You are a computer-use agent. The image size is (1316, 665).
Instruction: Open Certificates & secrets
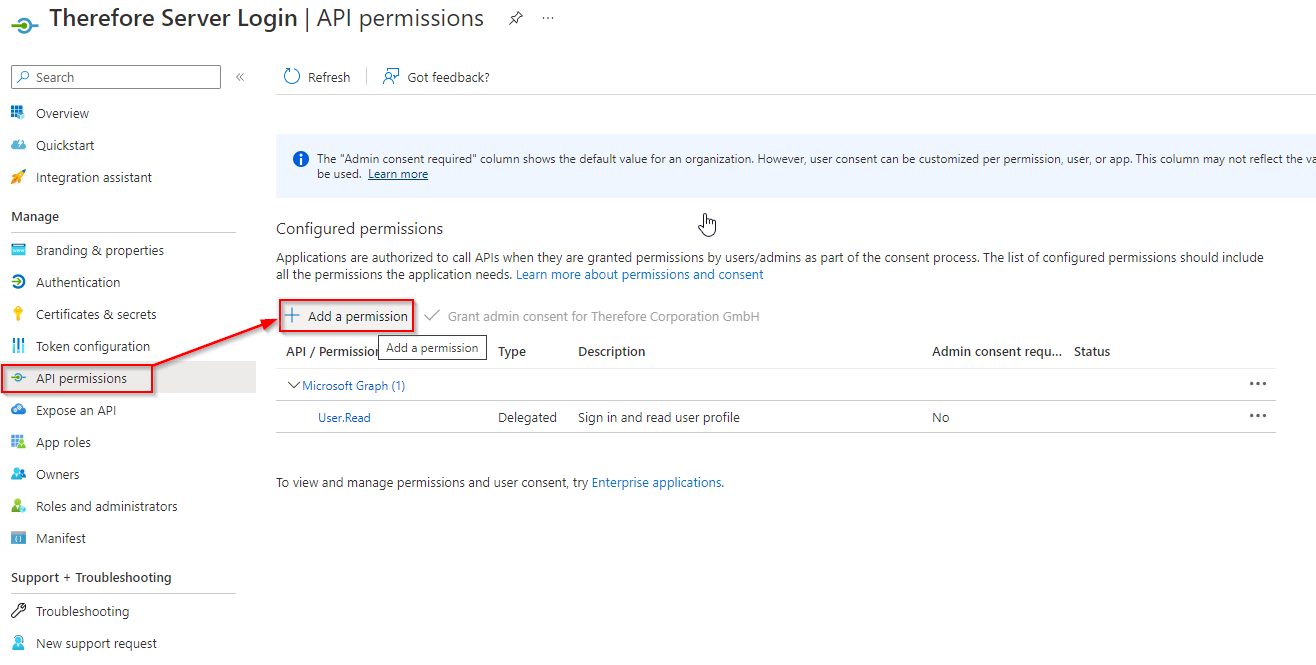96,314
